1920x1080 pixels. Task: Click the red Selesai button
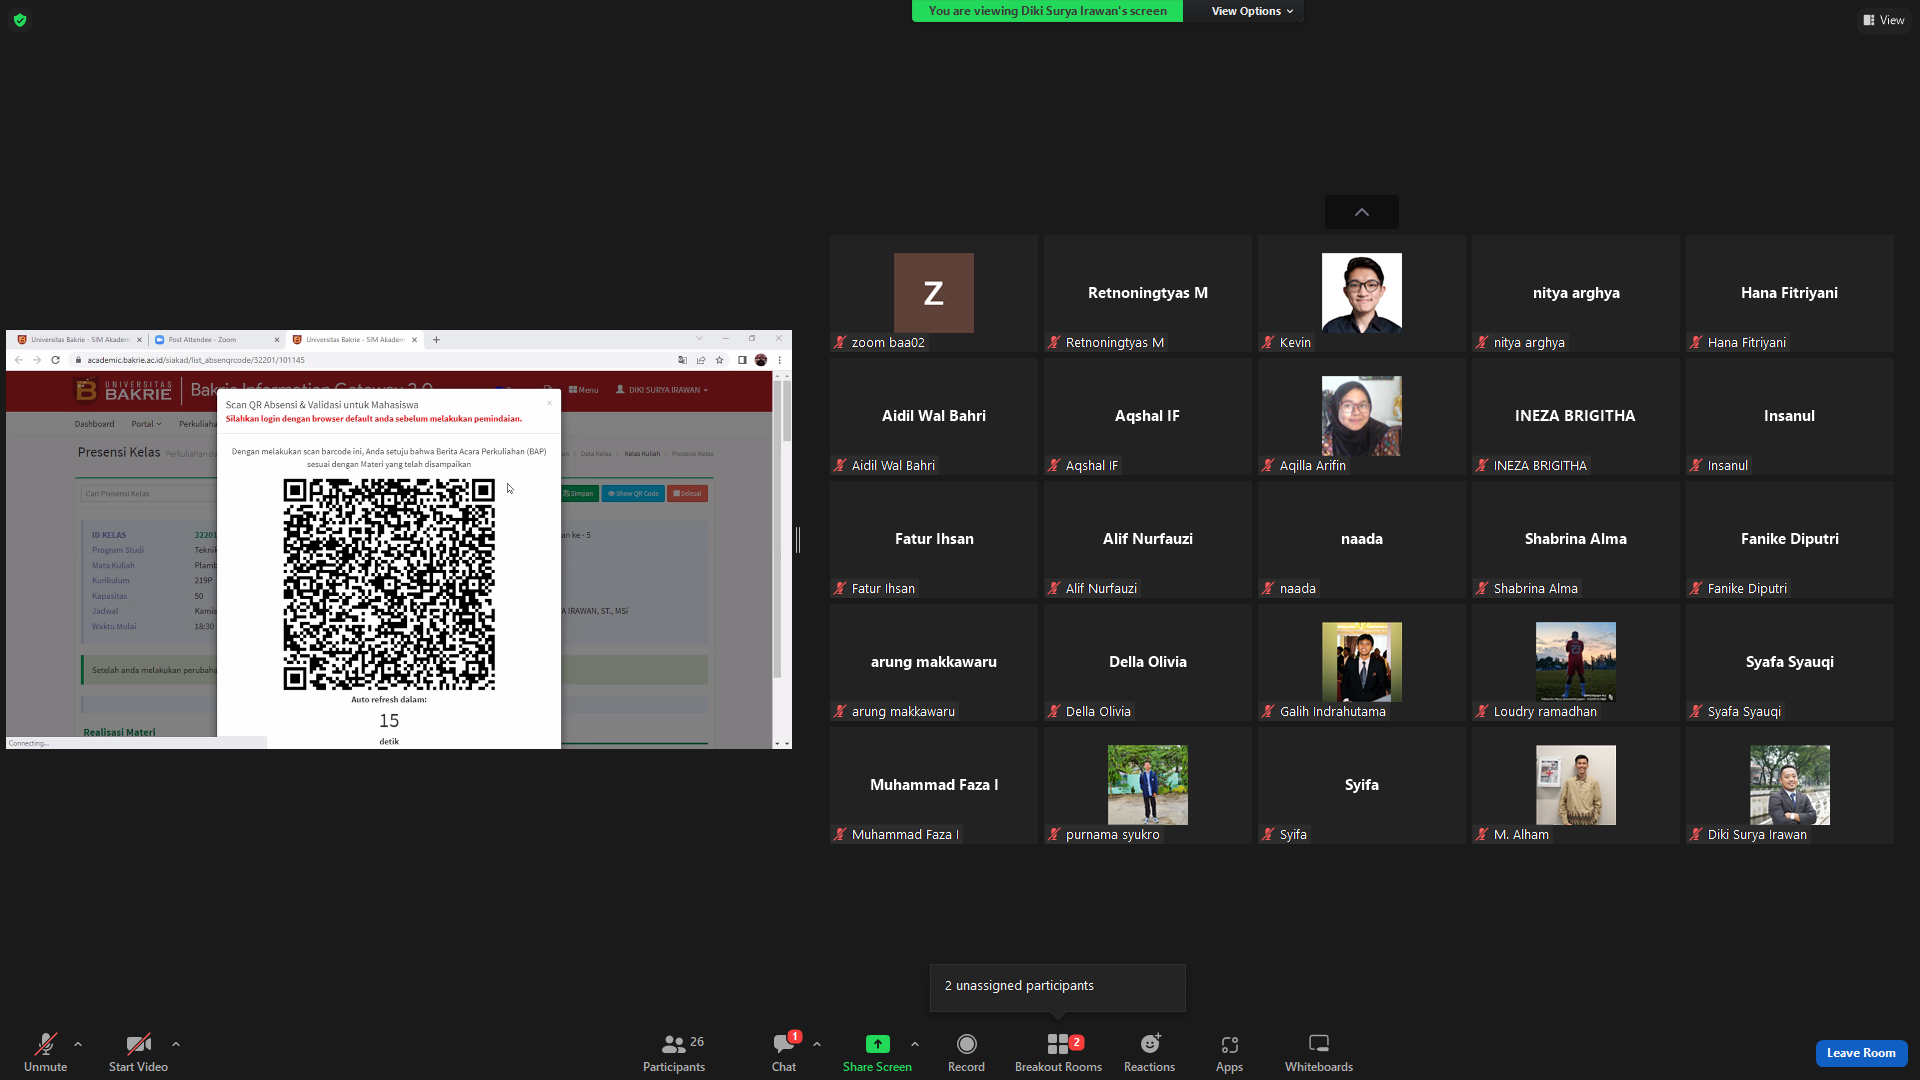687,493
